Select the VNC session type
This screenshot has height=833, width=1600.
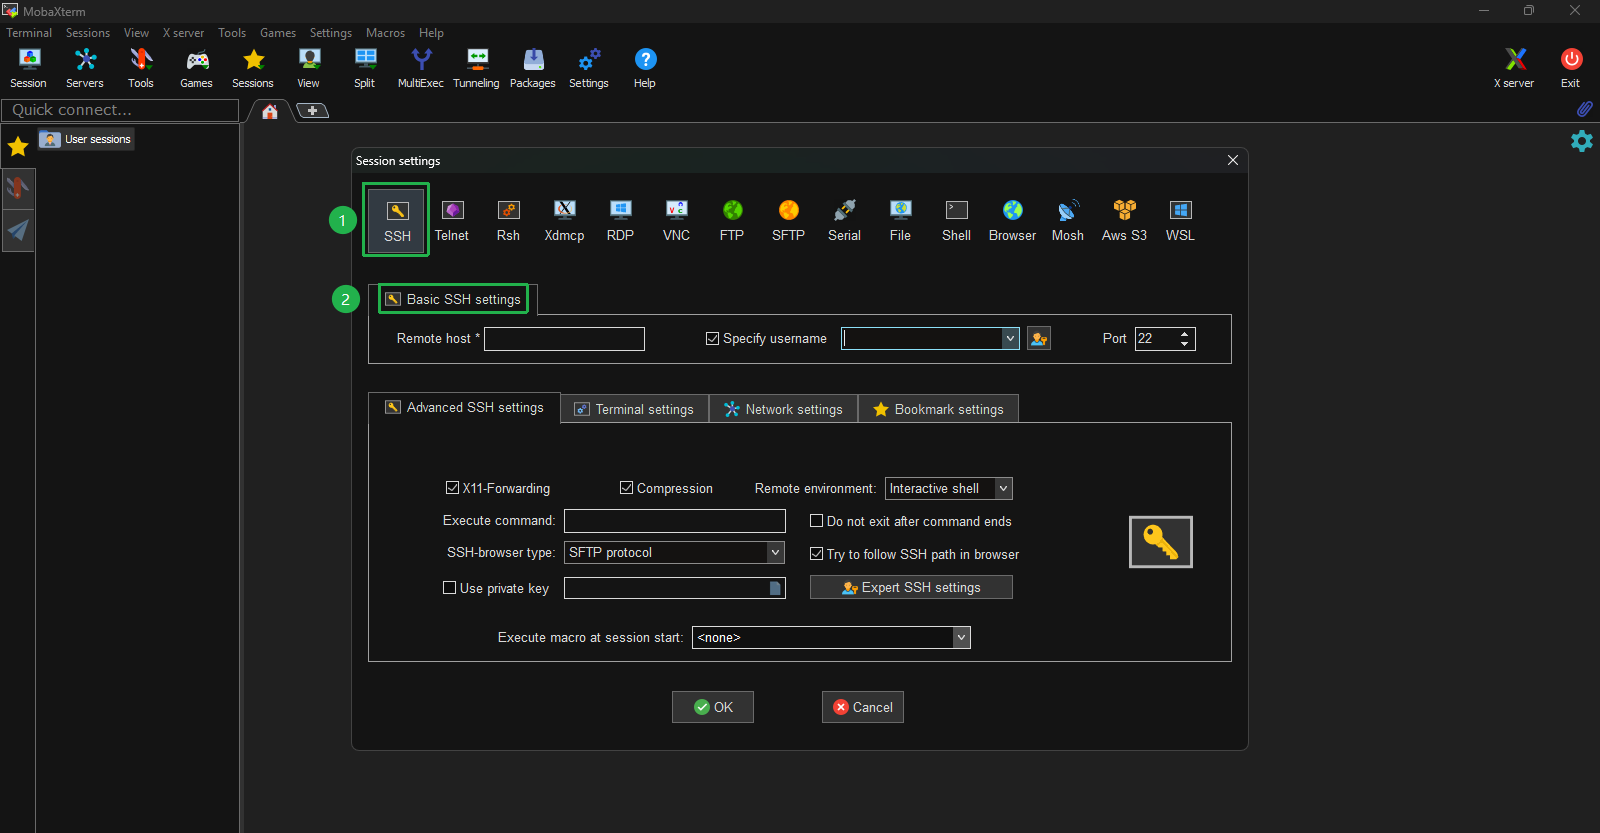(x=676, y=220)
